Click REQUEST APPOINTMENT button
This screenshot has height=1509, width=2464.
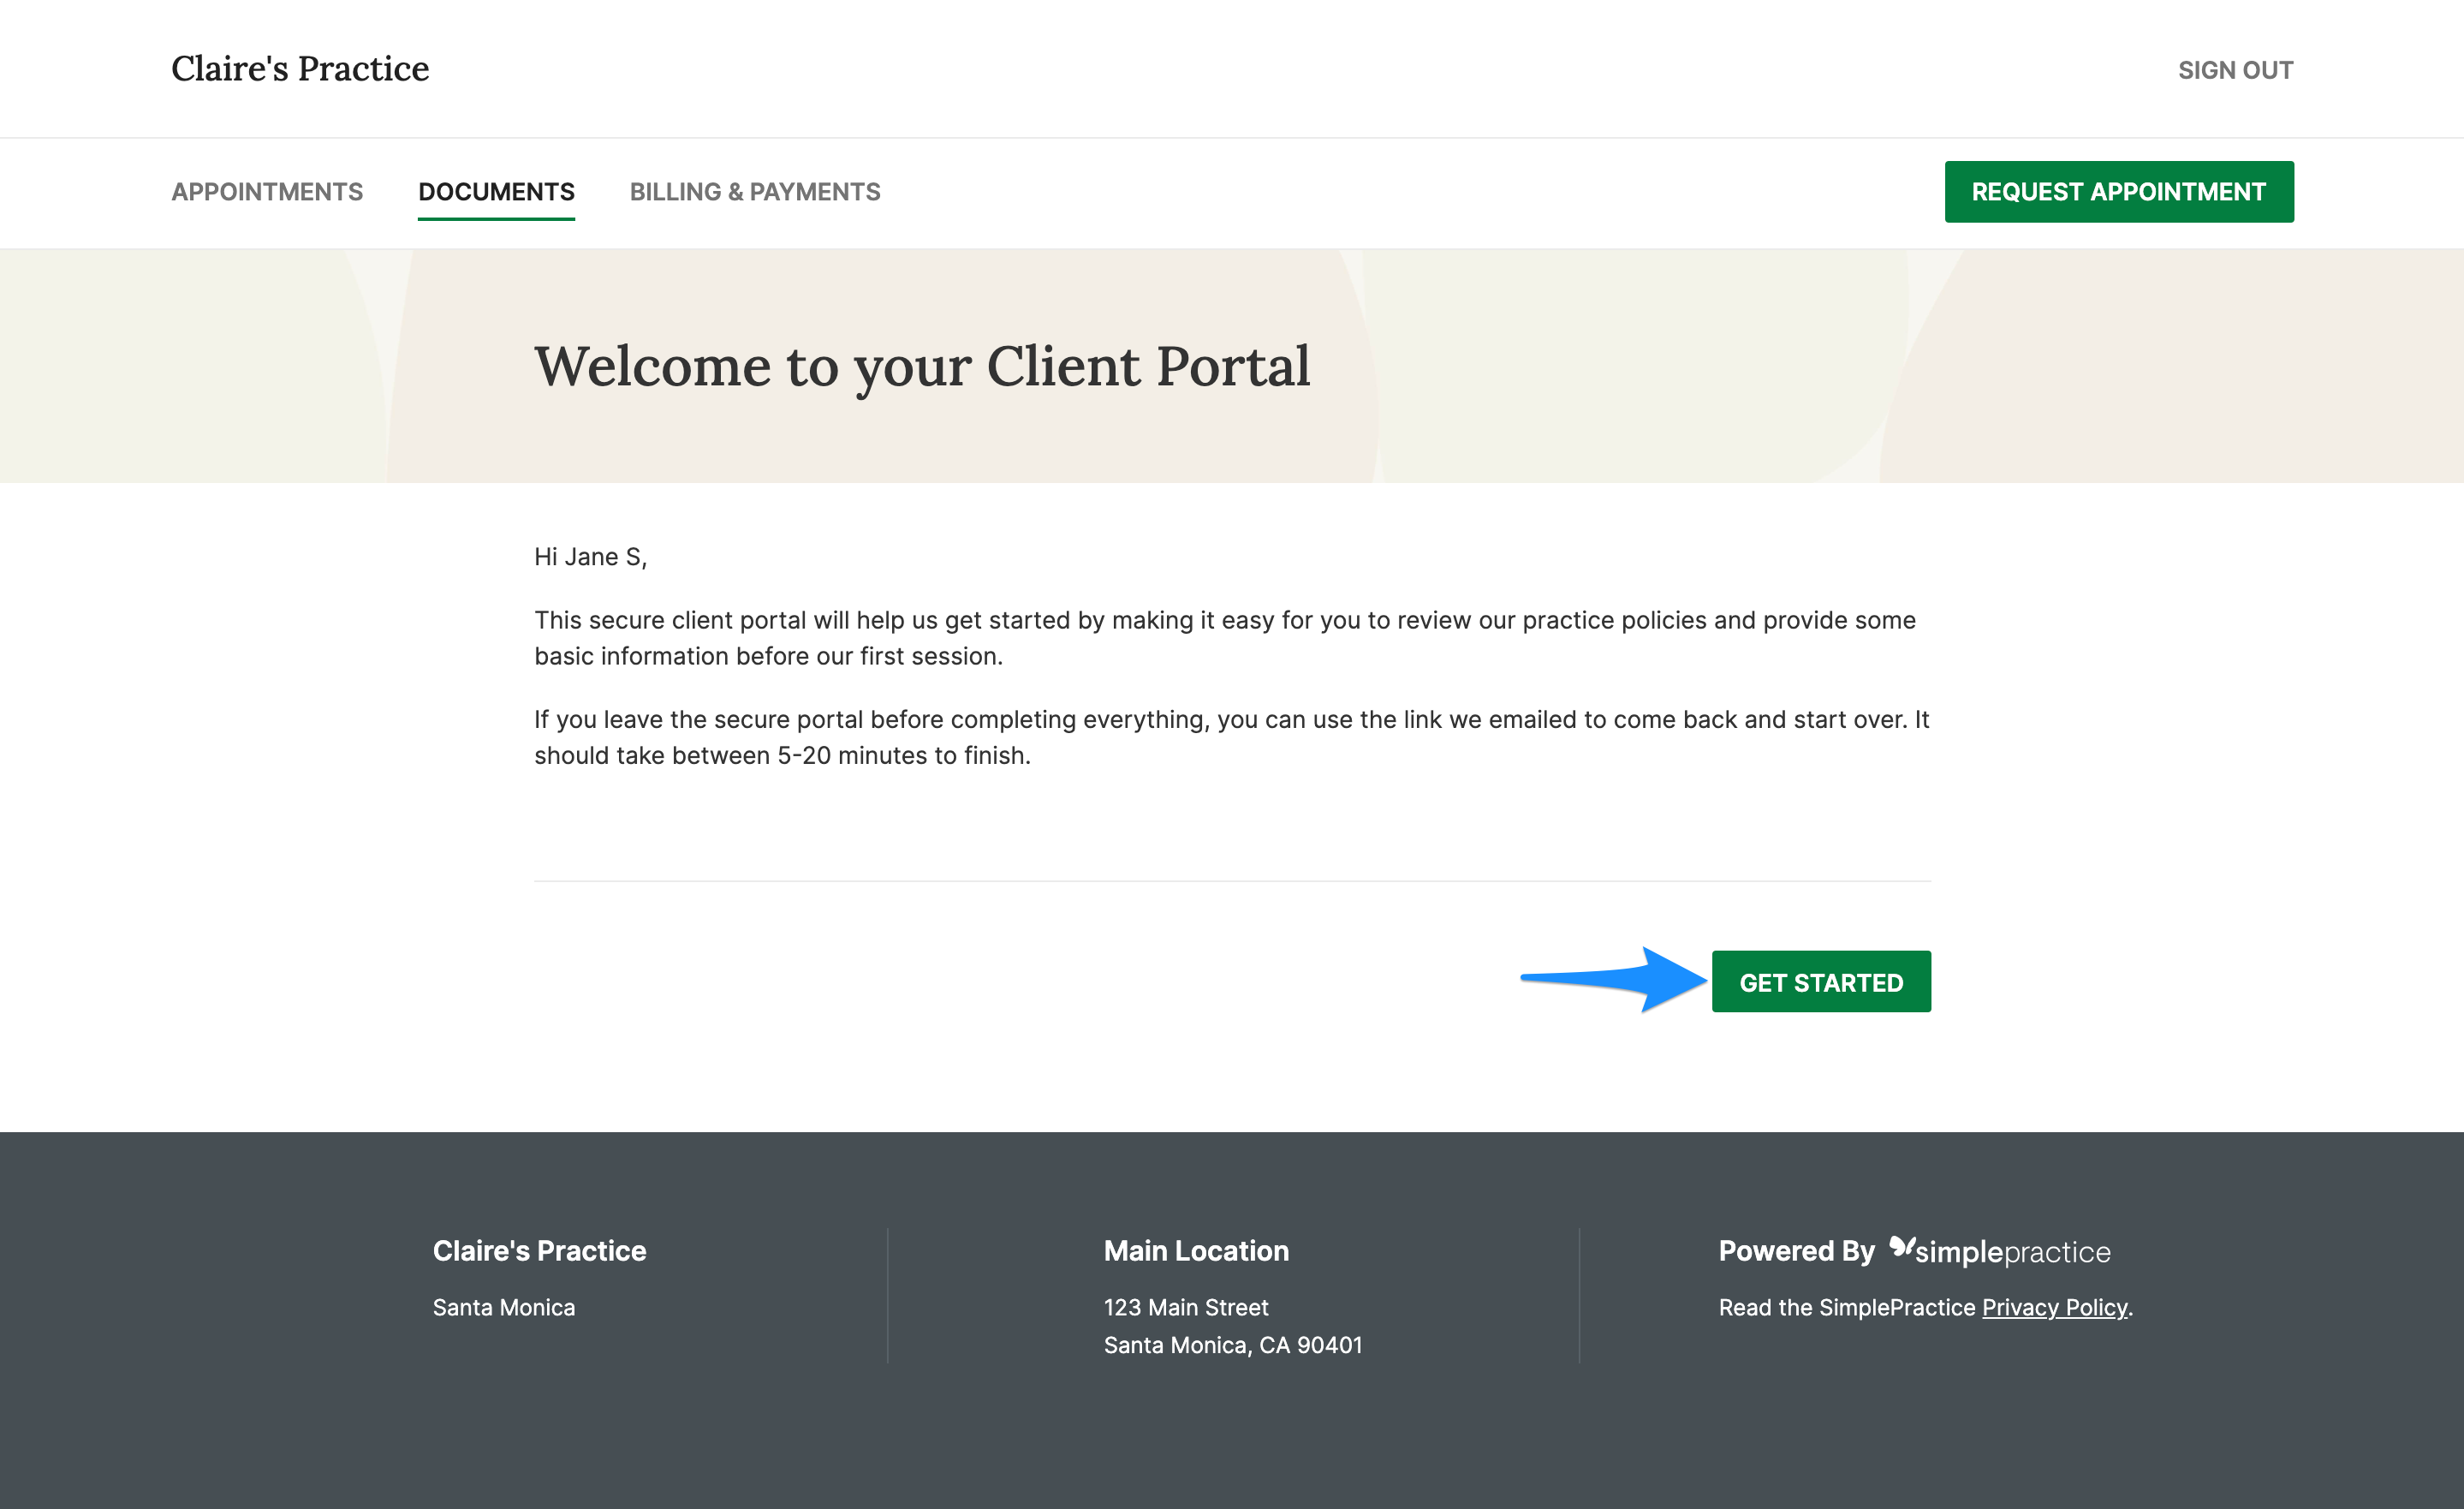point(2119,190)
